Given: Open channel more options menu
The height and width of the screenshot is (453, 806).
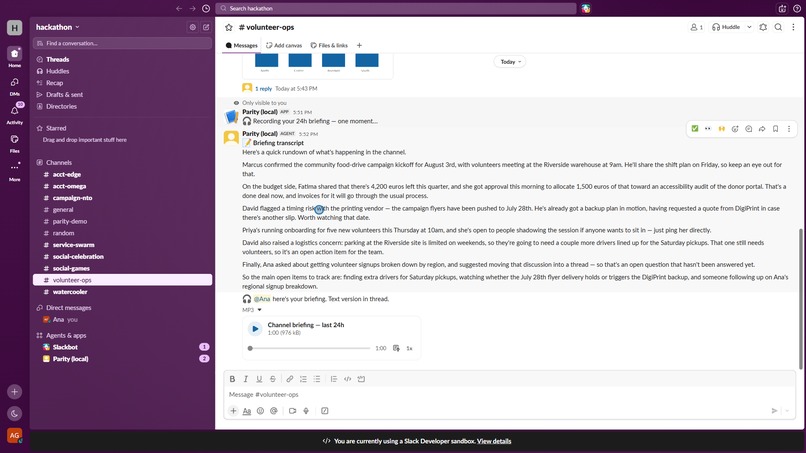Looking at the screenshot, I should click(793, 27).
